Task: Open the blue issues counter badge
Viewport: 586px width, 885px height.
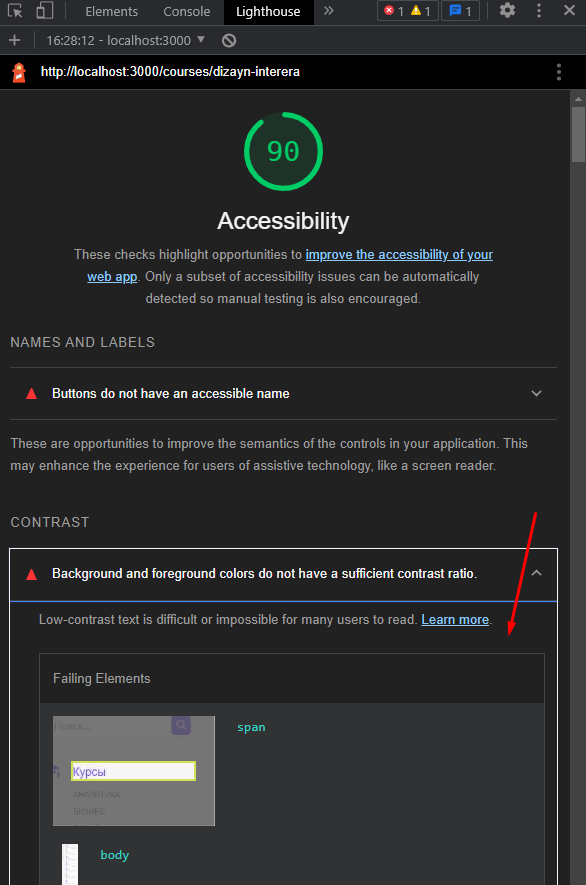Action: [460, 11]
